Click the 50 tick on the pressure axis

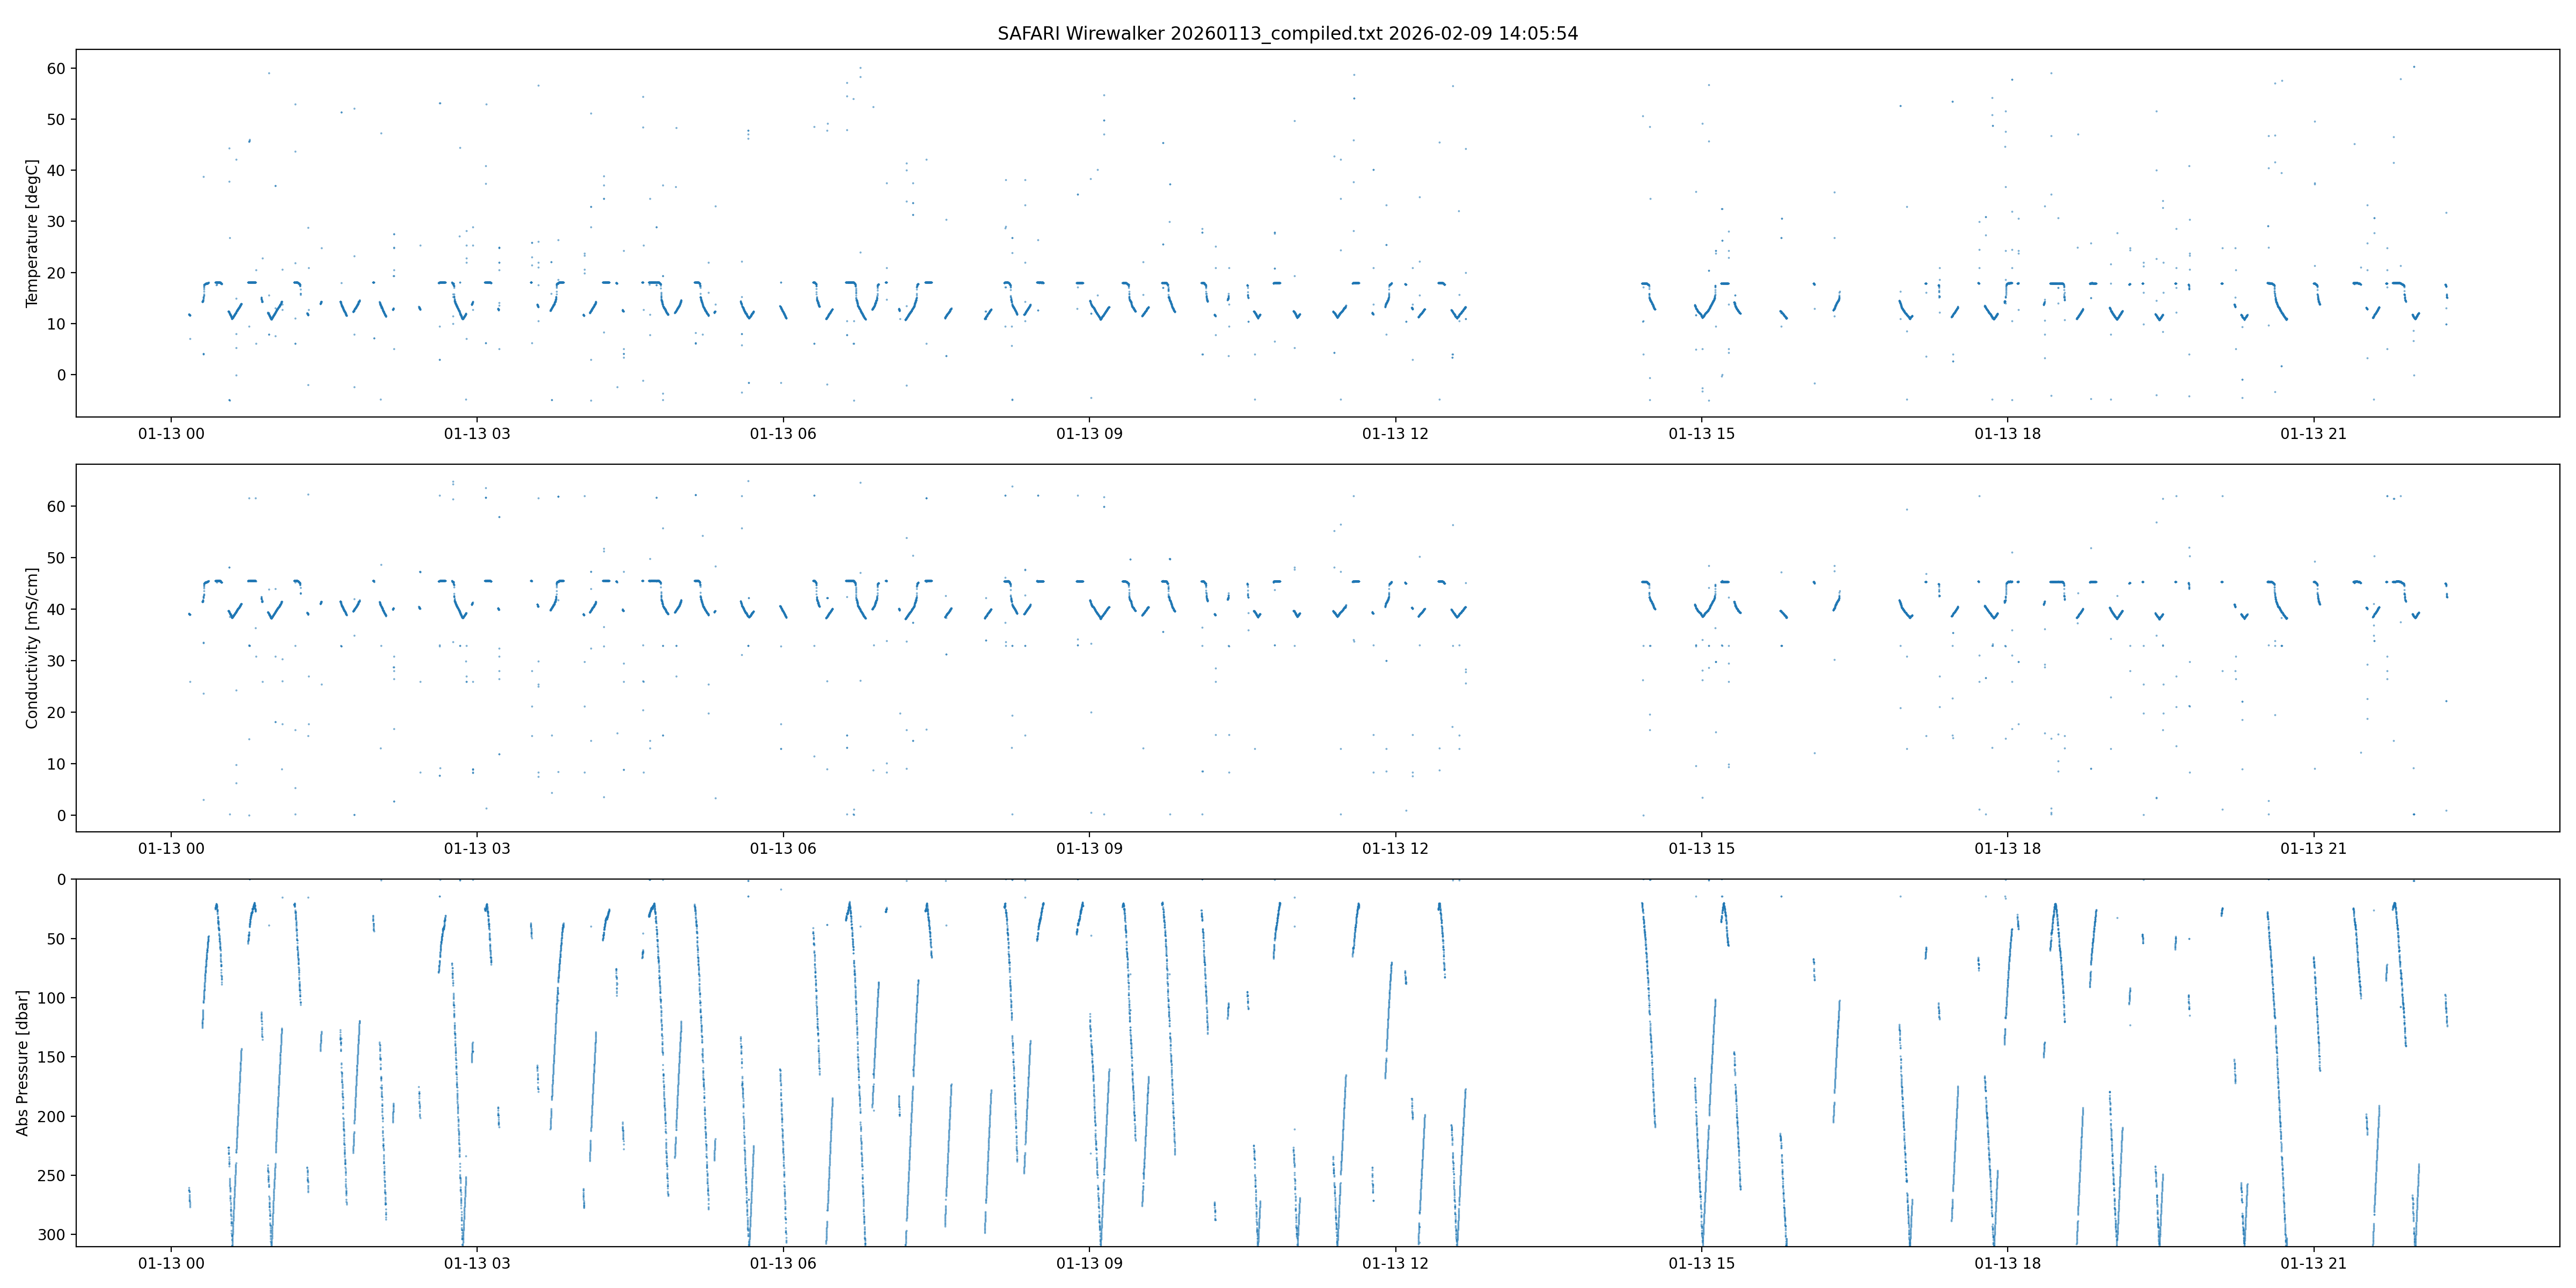[56, 939]
